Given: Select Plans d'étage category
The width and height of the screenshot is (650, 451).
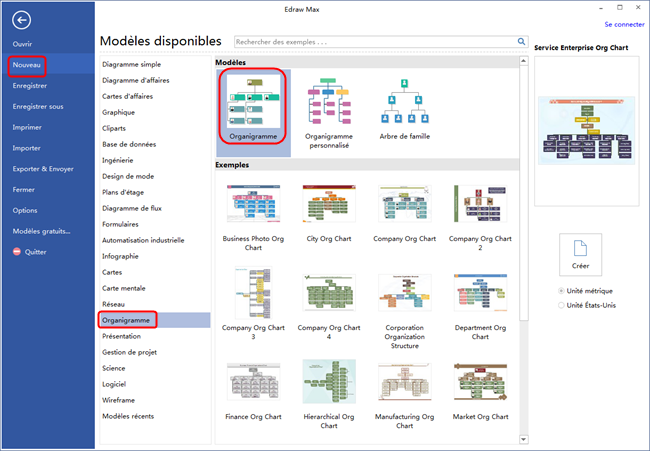Looking at the screenshot, I should 123,192.
